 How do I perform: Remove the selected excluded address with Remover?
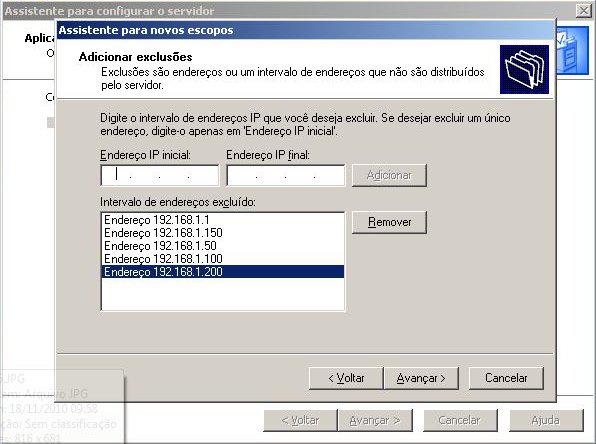tap(389, 222)
